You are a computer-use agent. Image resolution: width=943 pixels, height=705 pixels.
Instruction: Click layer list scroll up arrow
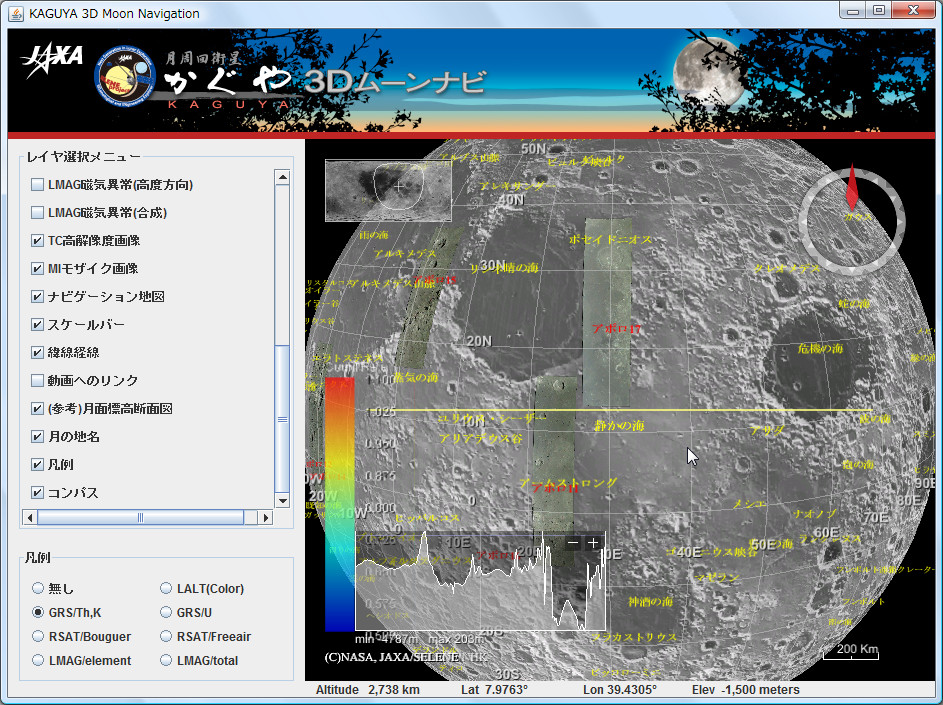click(x=282, y=177)
